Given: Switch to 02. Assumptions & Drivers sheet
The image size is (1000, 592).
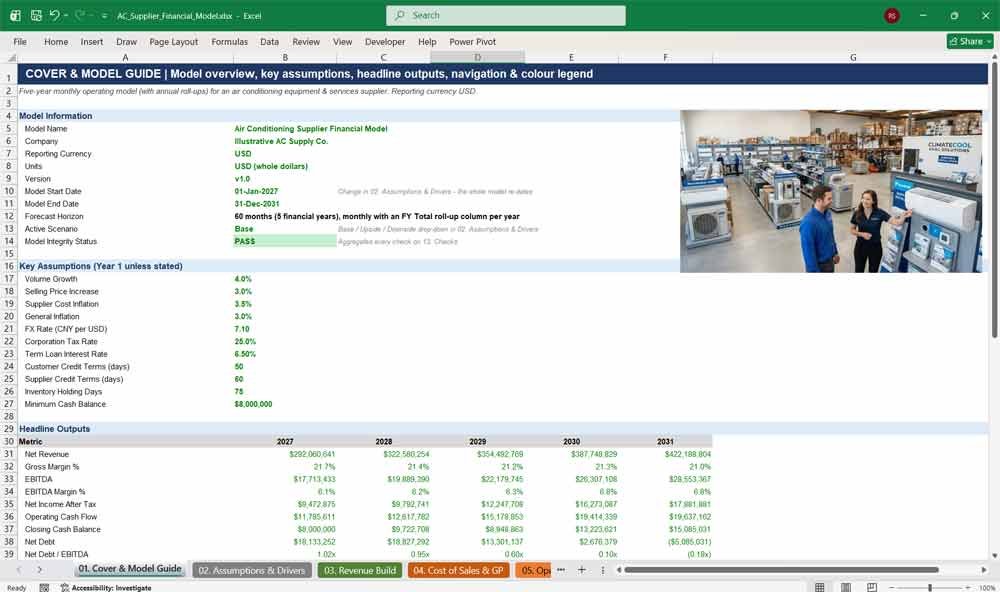Looking at the screenshot, I should [x=252, y=570].
